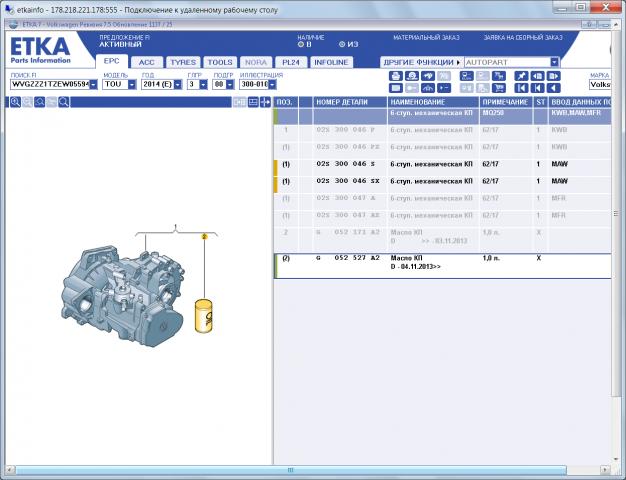Click the single left arrow back icon
The image size is (626, 480).
tap(553, 88)
